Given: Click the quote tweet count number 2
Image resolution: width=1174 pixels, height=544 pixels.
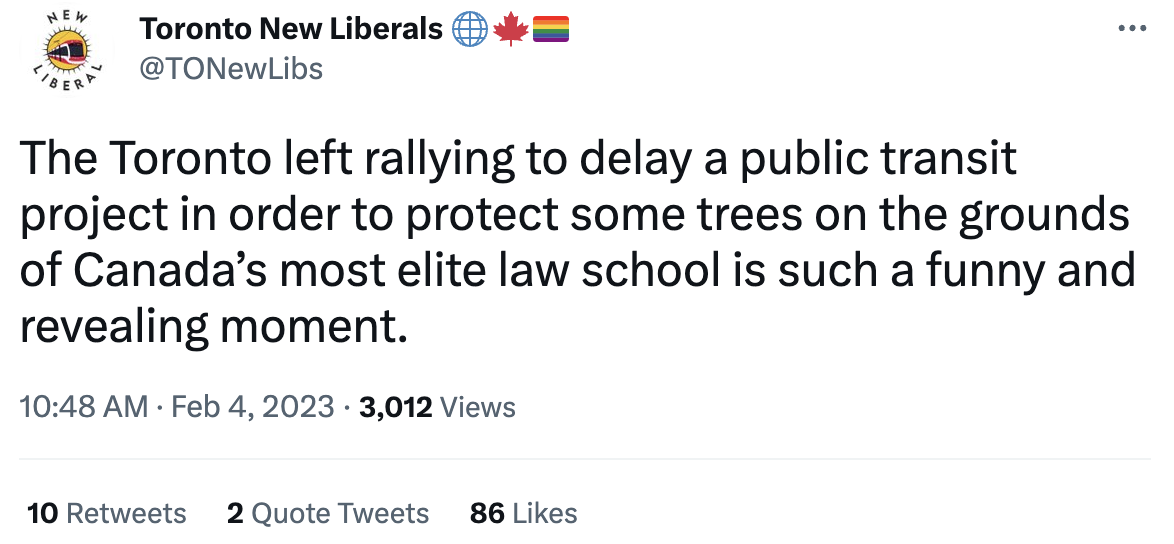Looking at the screenshot, I should [x=235, y=513].
